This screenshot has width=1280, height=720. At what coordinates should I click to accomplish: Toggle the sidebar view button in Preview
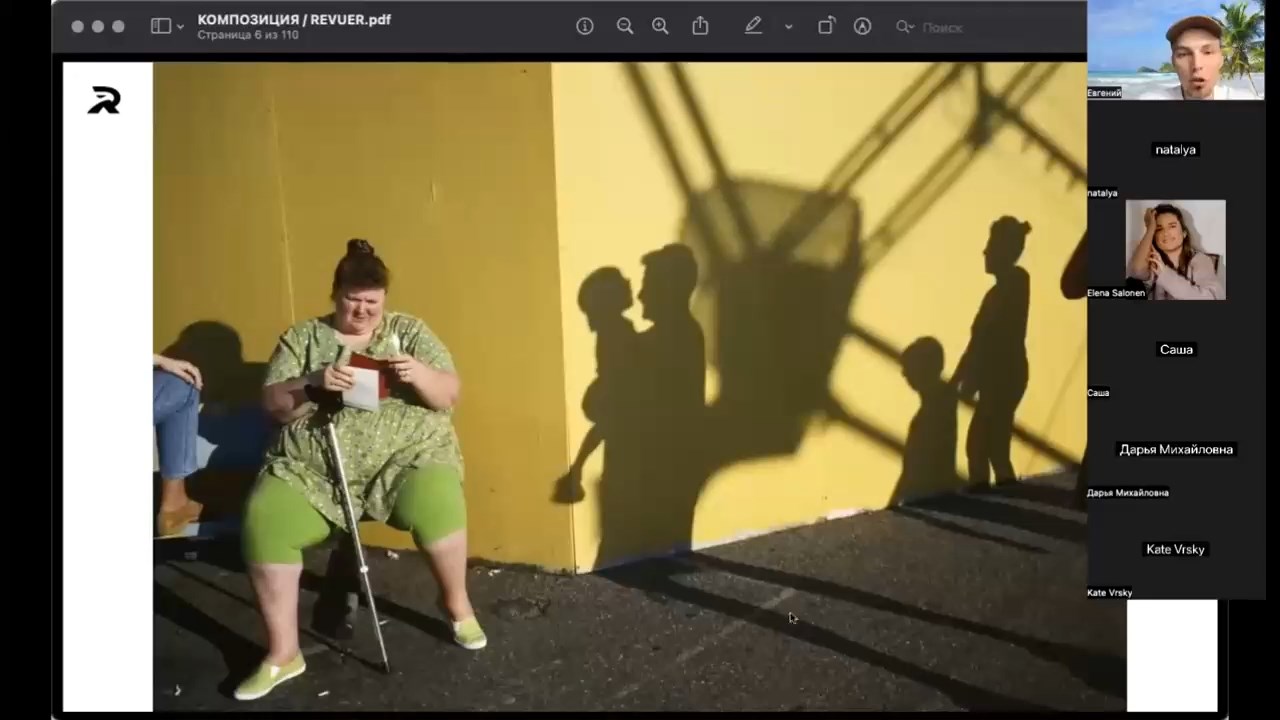[160, 27]
